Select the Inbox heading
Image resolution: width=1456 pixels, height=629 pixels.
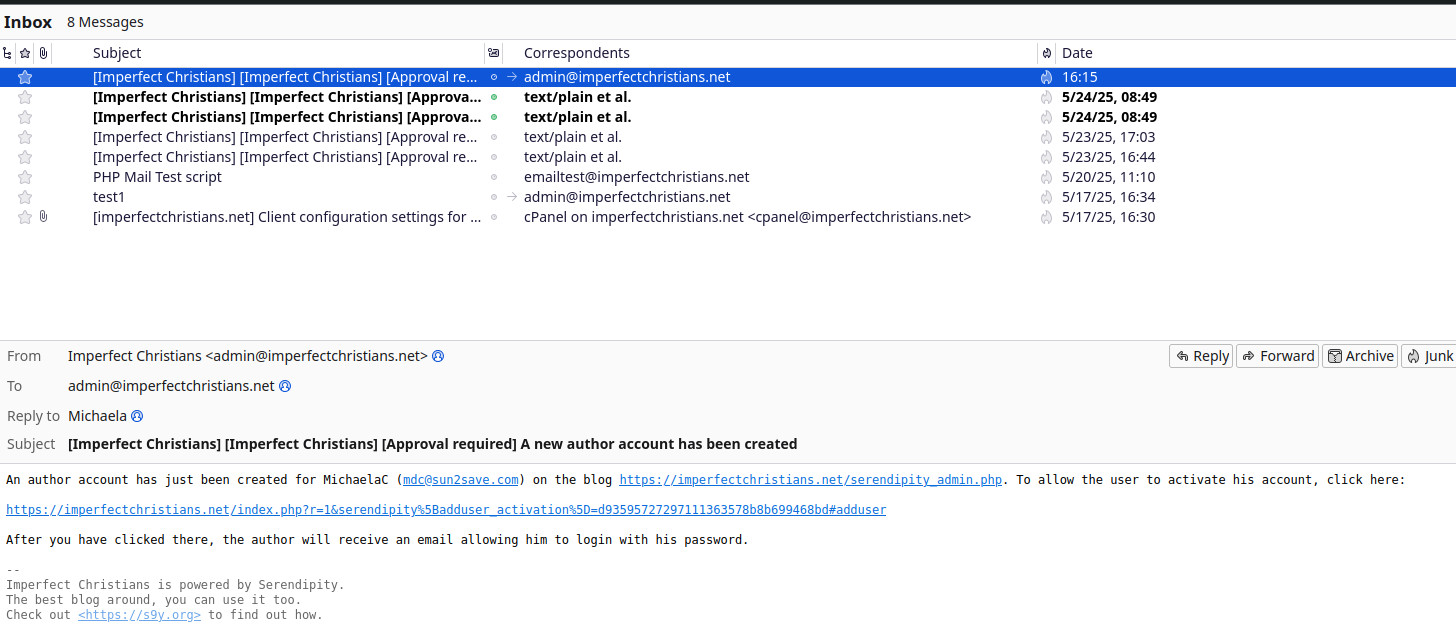pos(28,21)
